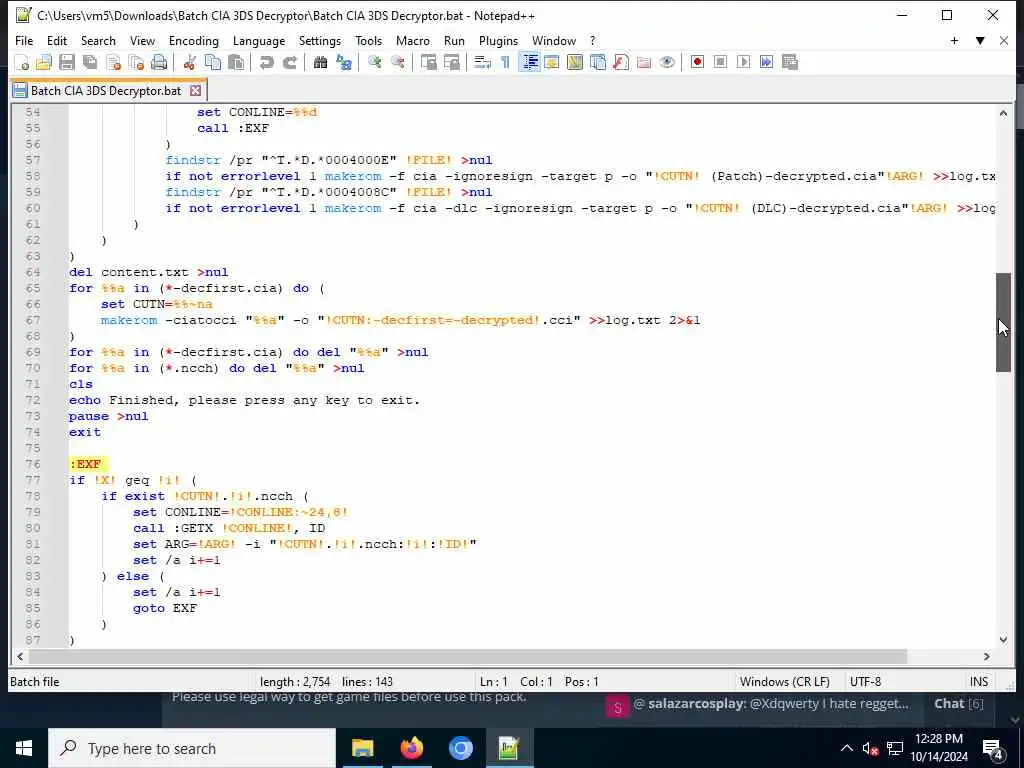This screenshot has height=768, width=1024.
Task: Click Windows (CR LF) in status bar
Action: tap(784, 682)
